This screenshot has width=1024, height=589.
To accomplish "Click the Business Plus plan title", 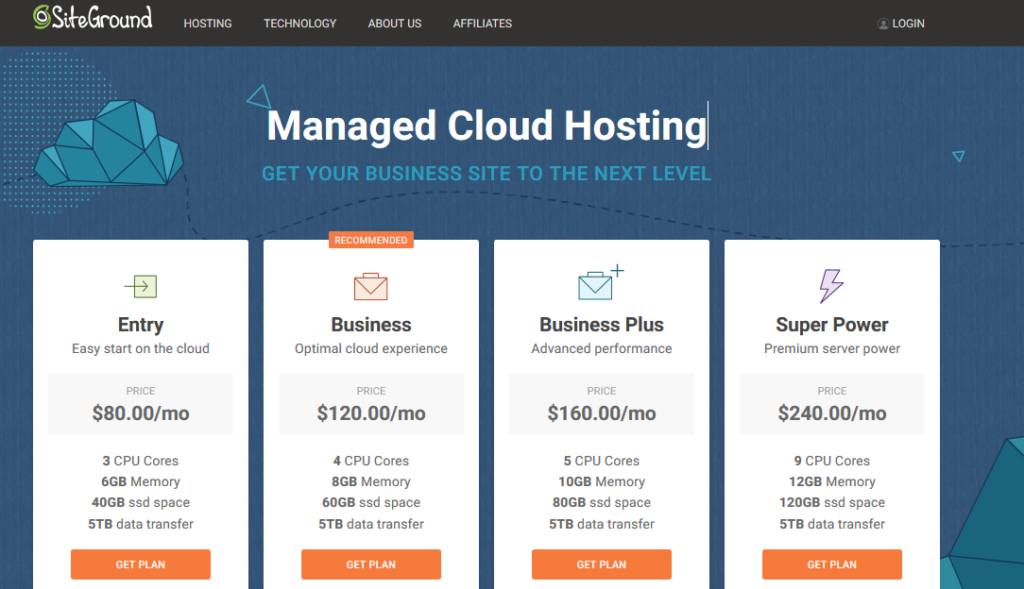I will [x=601, y=325].
